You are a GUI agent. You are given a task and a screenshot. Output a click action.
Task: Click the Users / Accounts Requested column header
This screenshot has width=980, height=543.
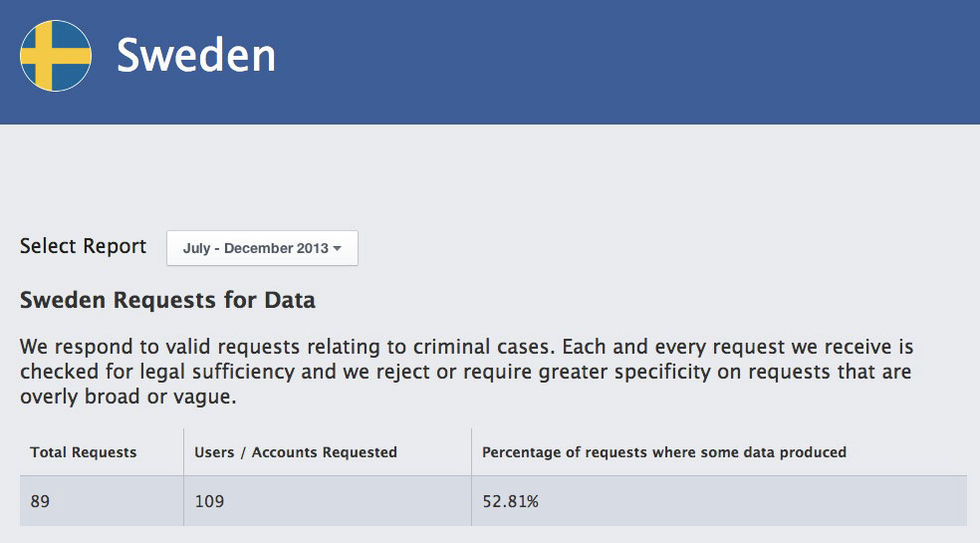(295, 452)
